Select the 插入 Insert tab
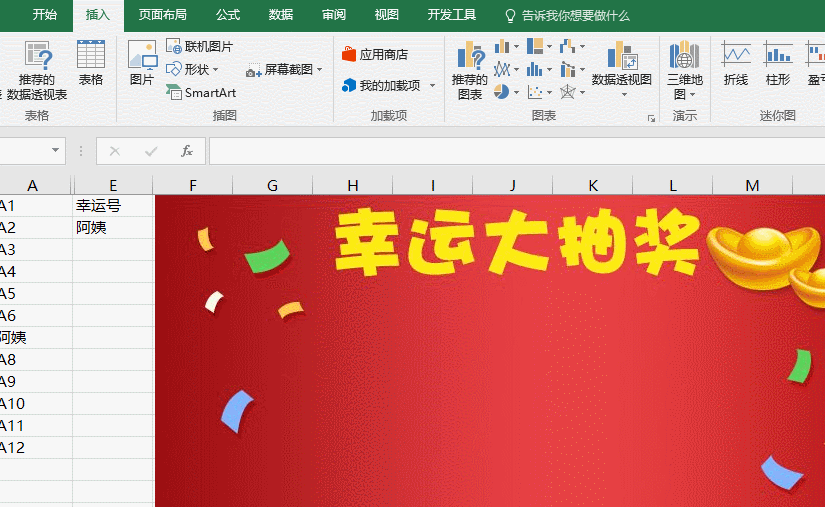This screenshot has width=825, height=507. pos(98,15)
